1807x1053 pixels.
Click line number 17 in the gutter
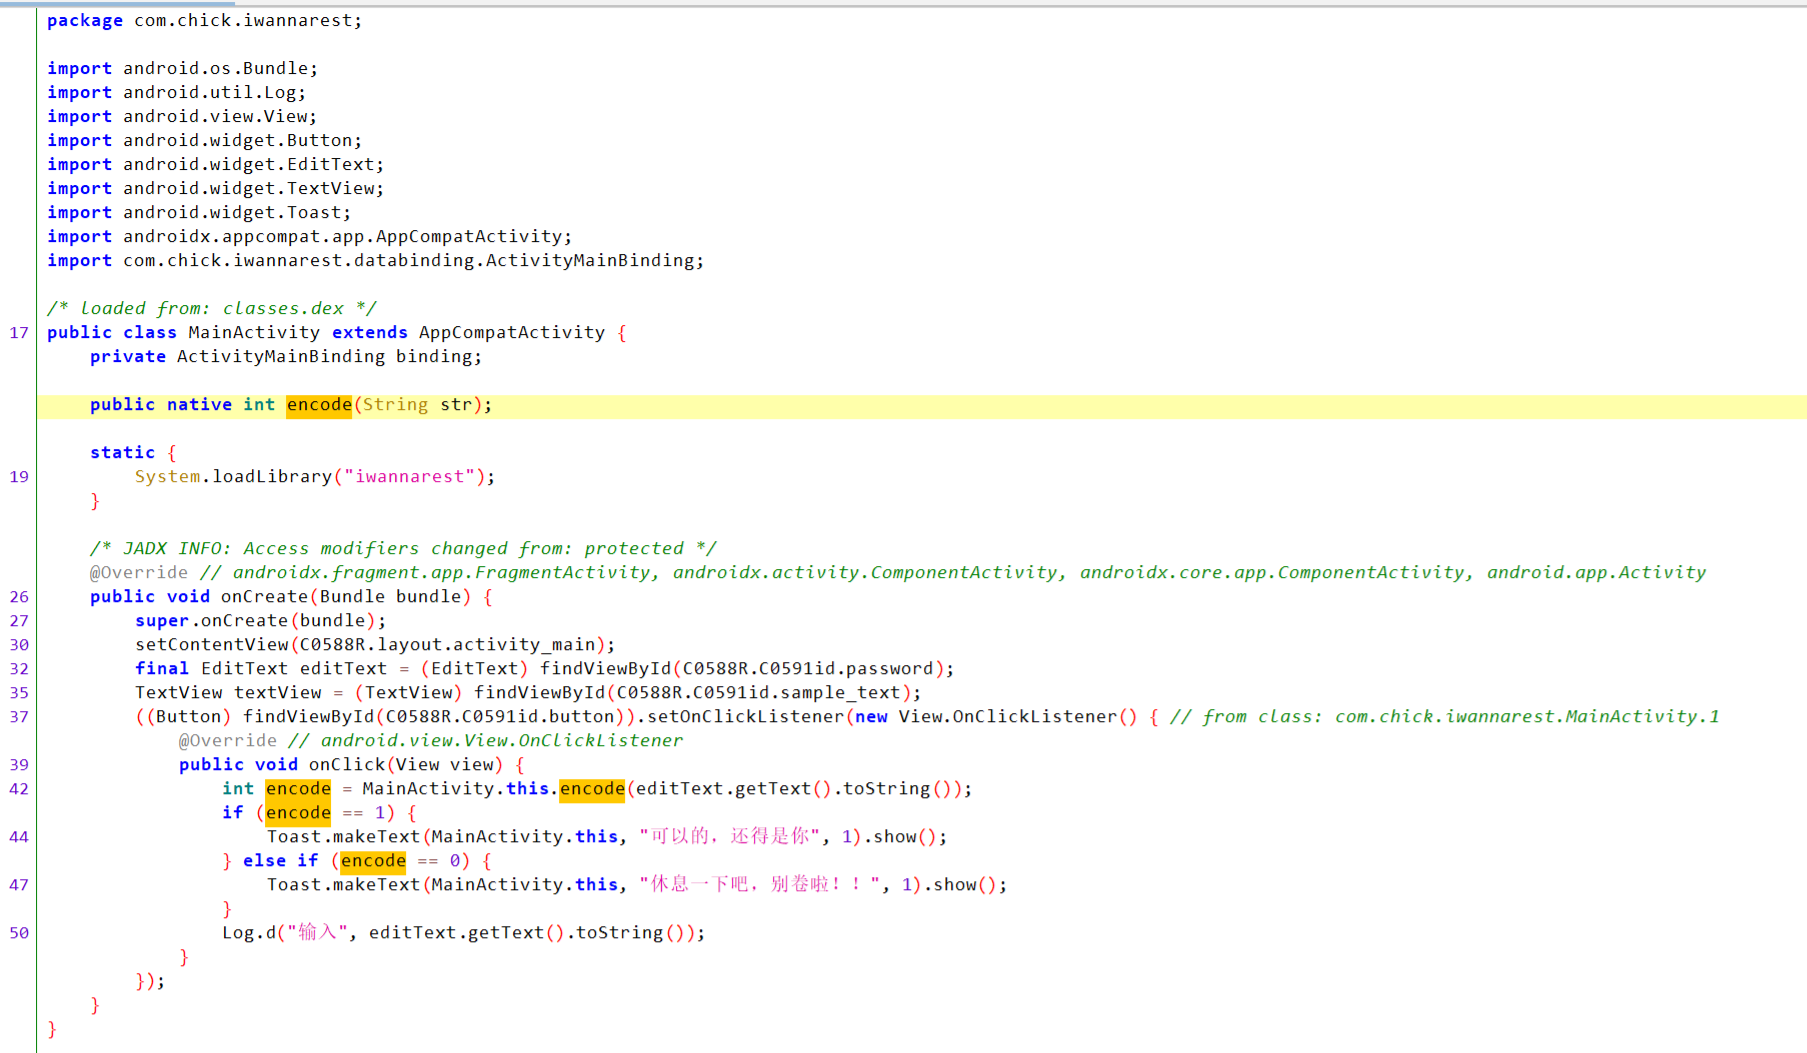pos(19,333)
